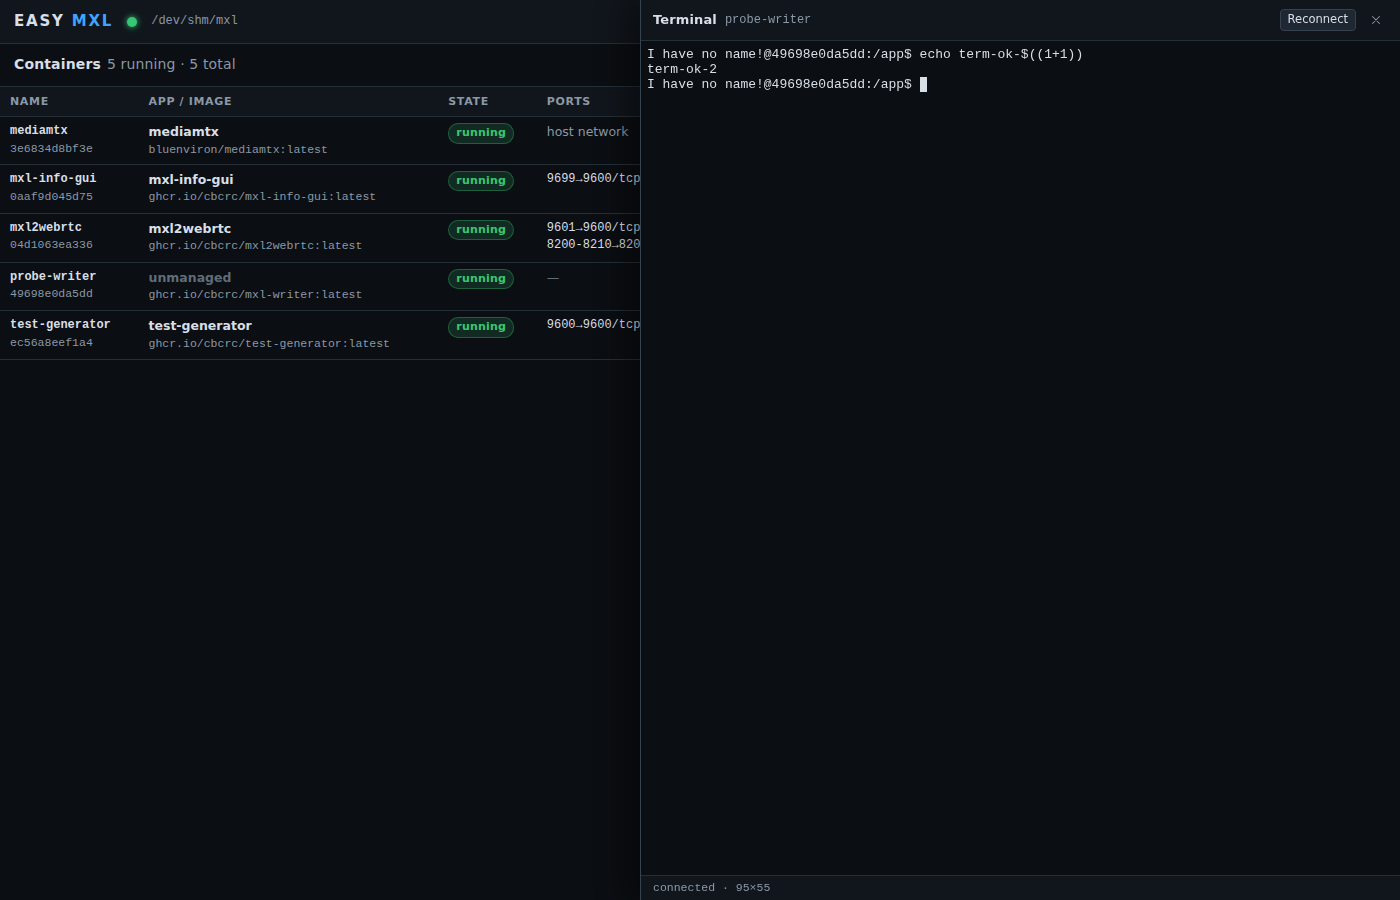
Task: Select the mediamtx container row name
Action: click(x=39, y=131)
